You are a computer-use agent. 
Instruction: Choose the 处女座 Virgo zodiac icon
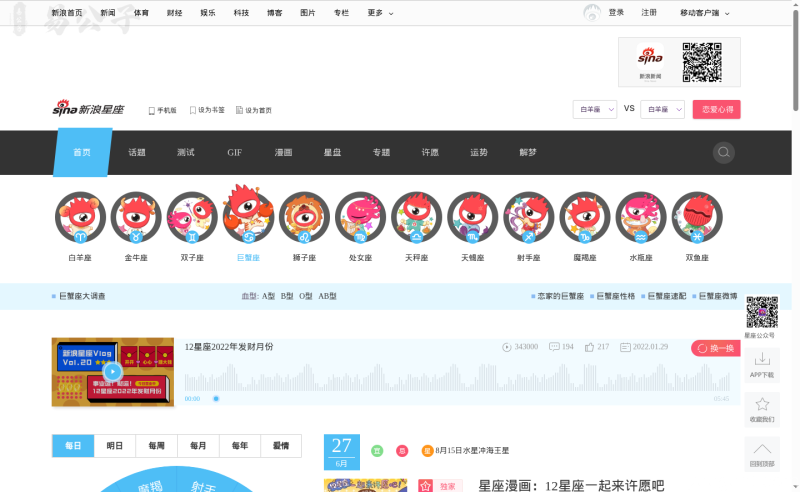point(361,217)
